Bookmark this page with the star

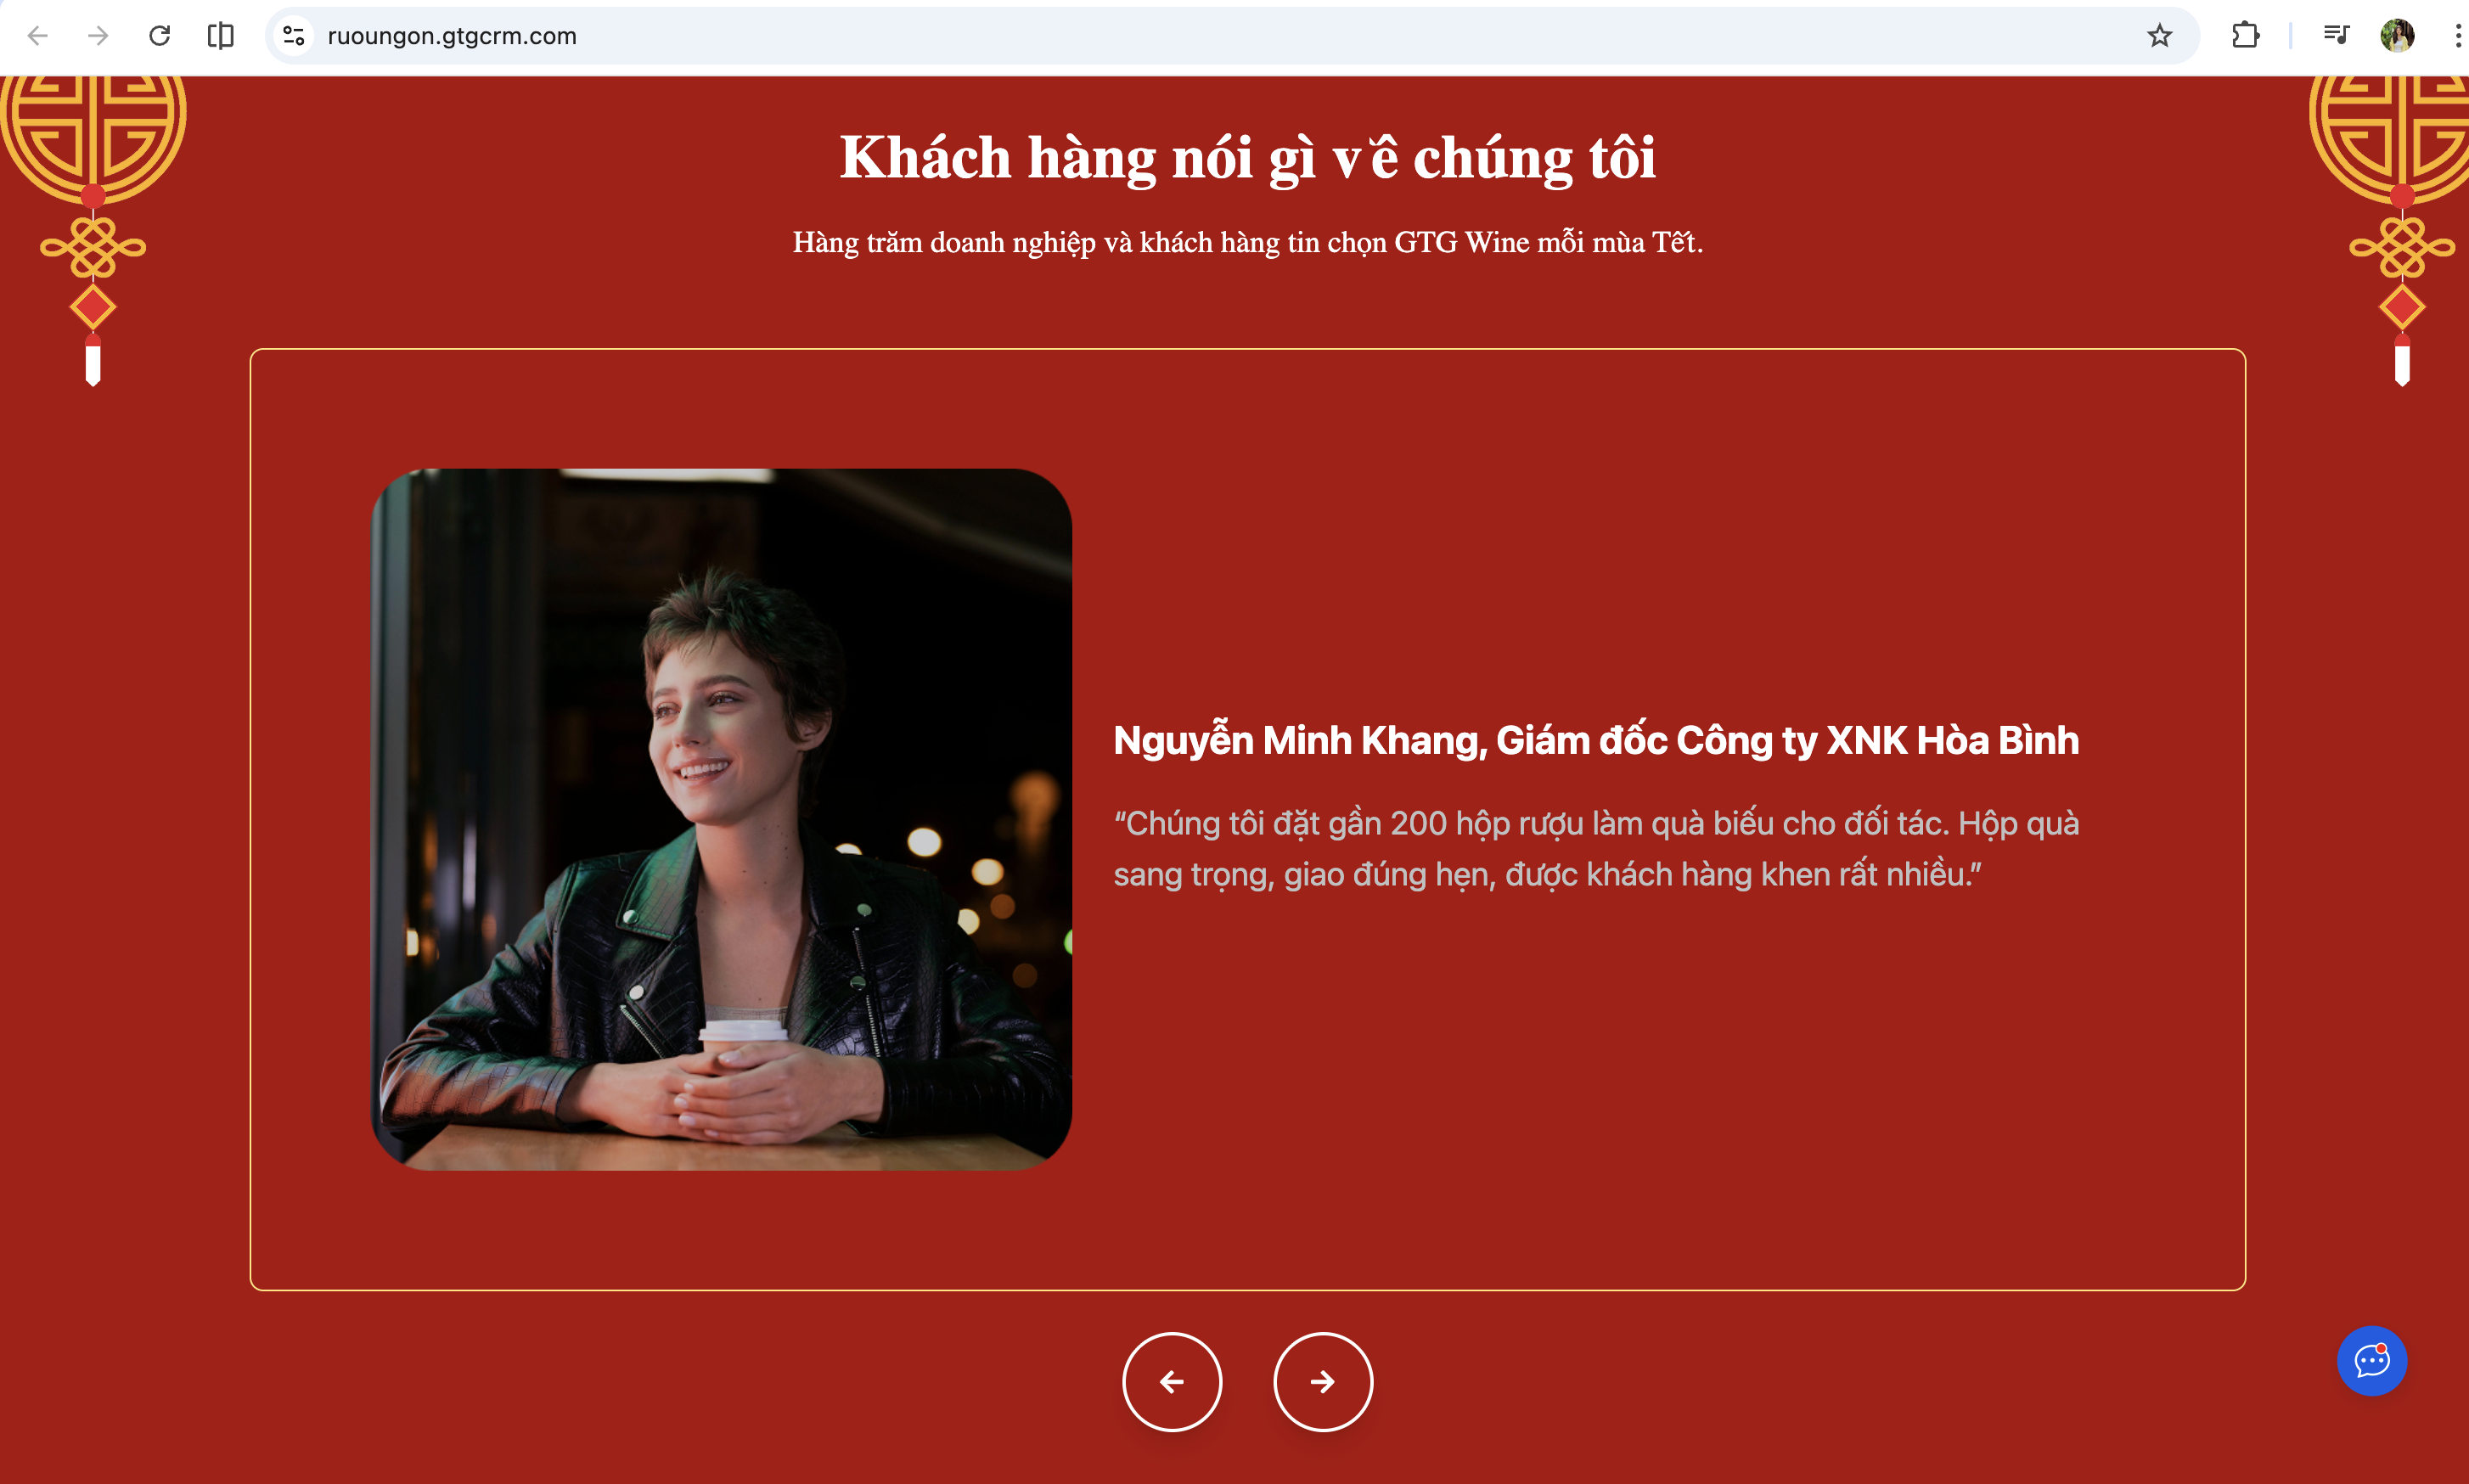(2159, 36)
